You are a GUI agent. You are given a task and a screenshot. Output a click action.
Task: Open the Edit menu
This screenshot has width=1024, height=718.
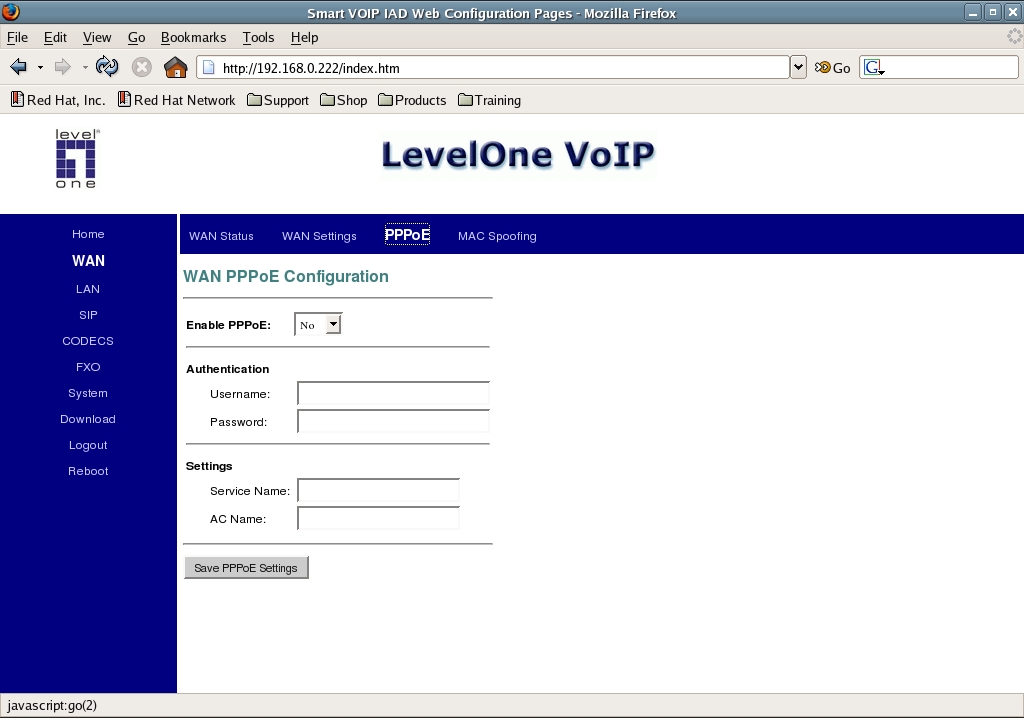pyautogui.click(x=55, y=37)
